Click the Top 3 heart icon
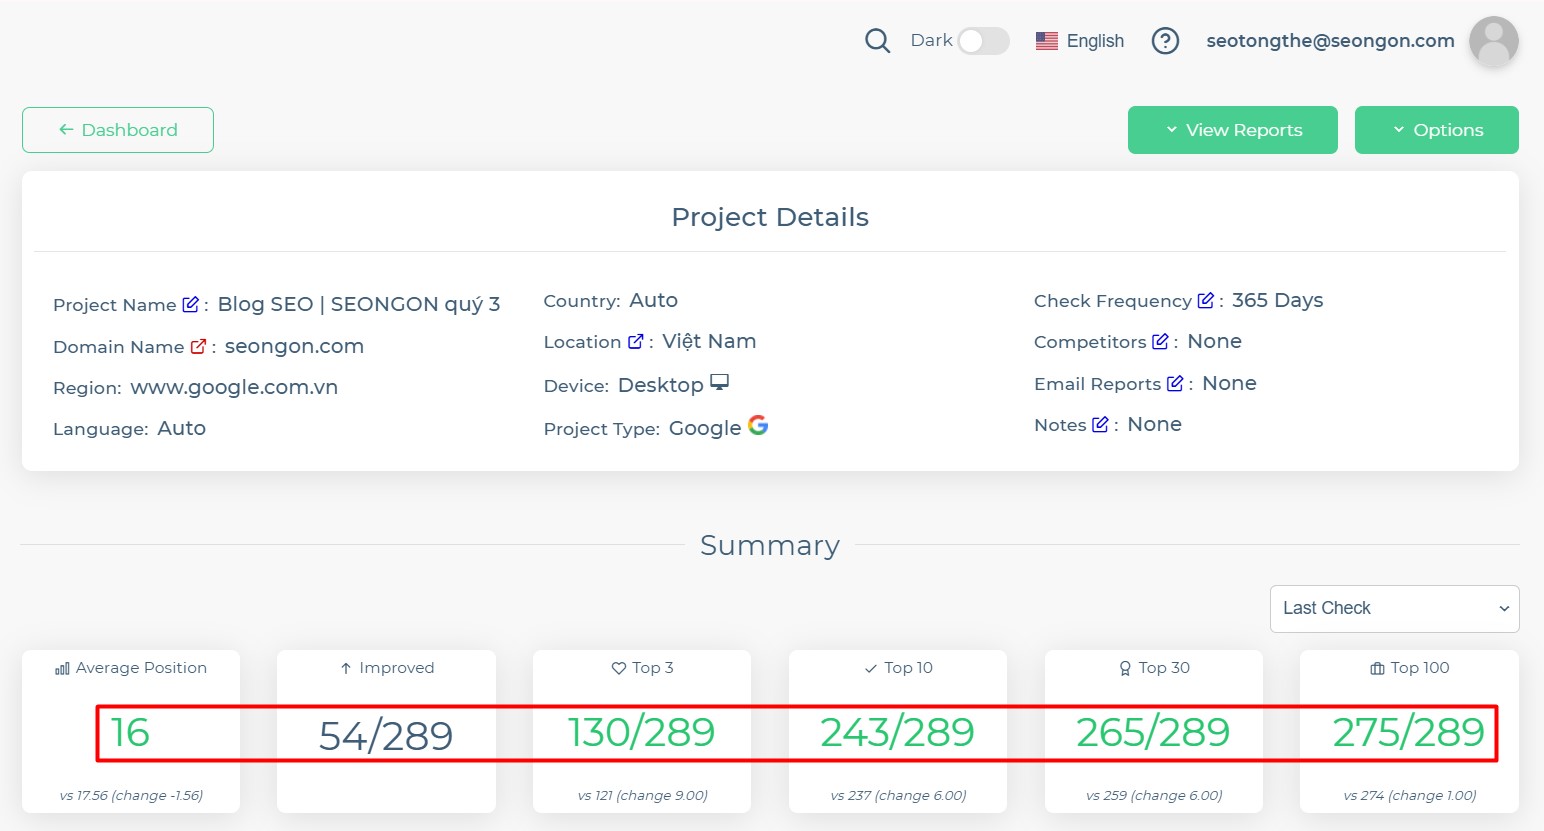This screenshot has width=1544, height=831. pyautogui.click(x=619, y=668)
